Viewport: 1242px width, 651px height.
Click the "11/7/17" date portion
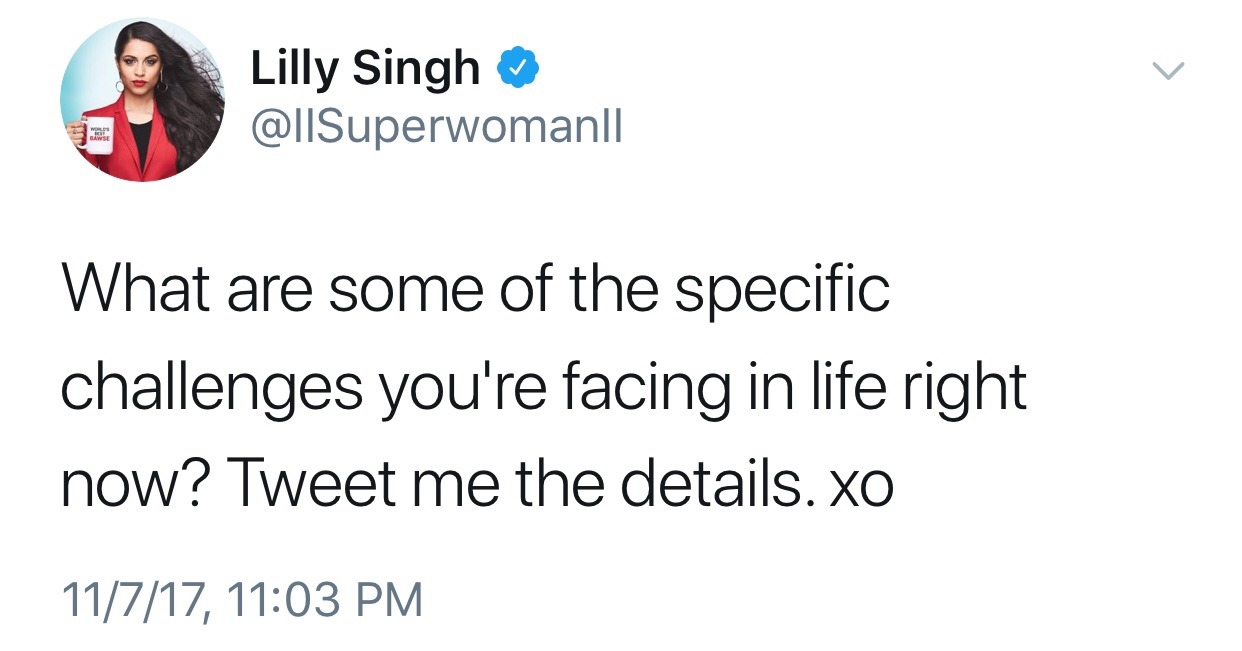click(x=132, y=599)
